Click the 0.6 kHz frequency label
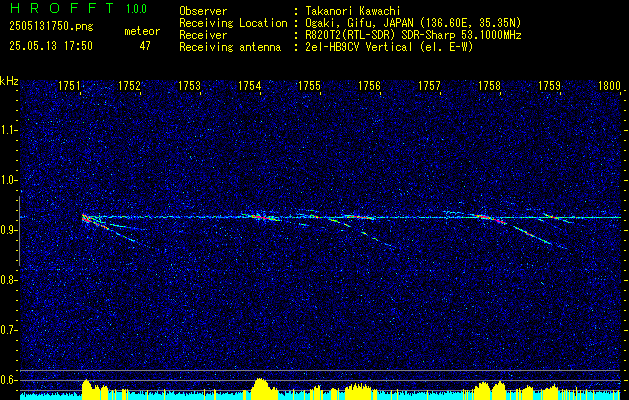The width and height of the screenshot is (629, 400). tap(8, 380)
